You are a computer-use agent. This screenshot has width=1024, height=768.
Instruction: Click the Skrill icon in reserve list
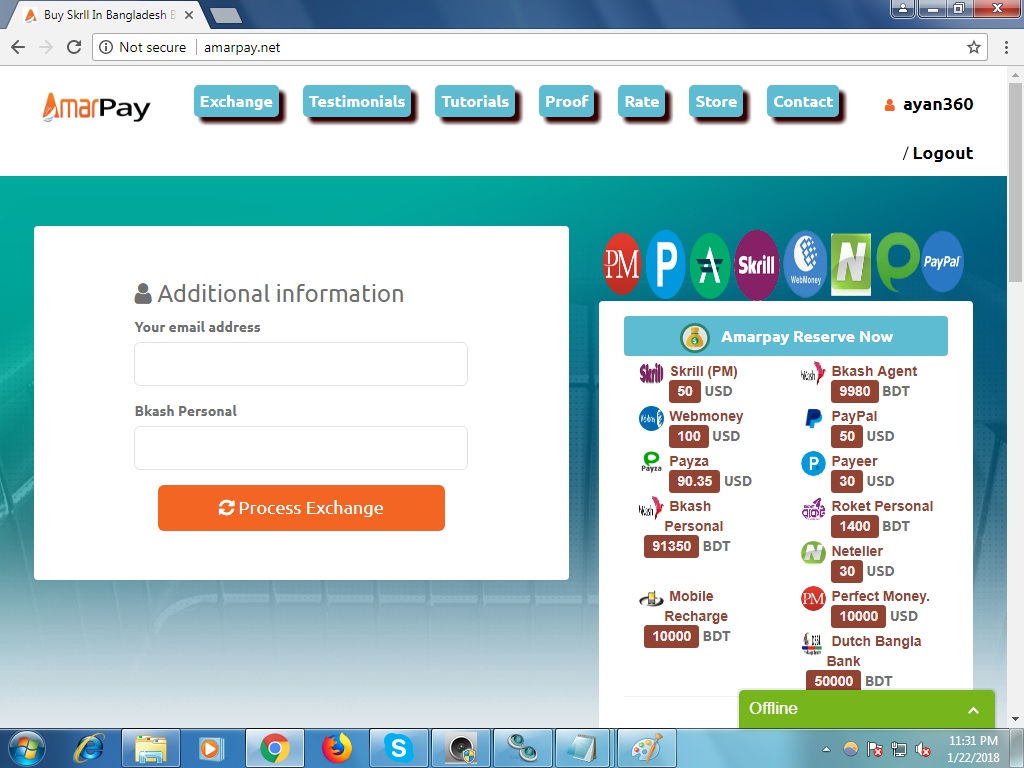click(651, 374)
